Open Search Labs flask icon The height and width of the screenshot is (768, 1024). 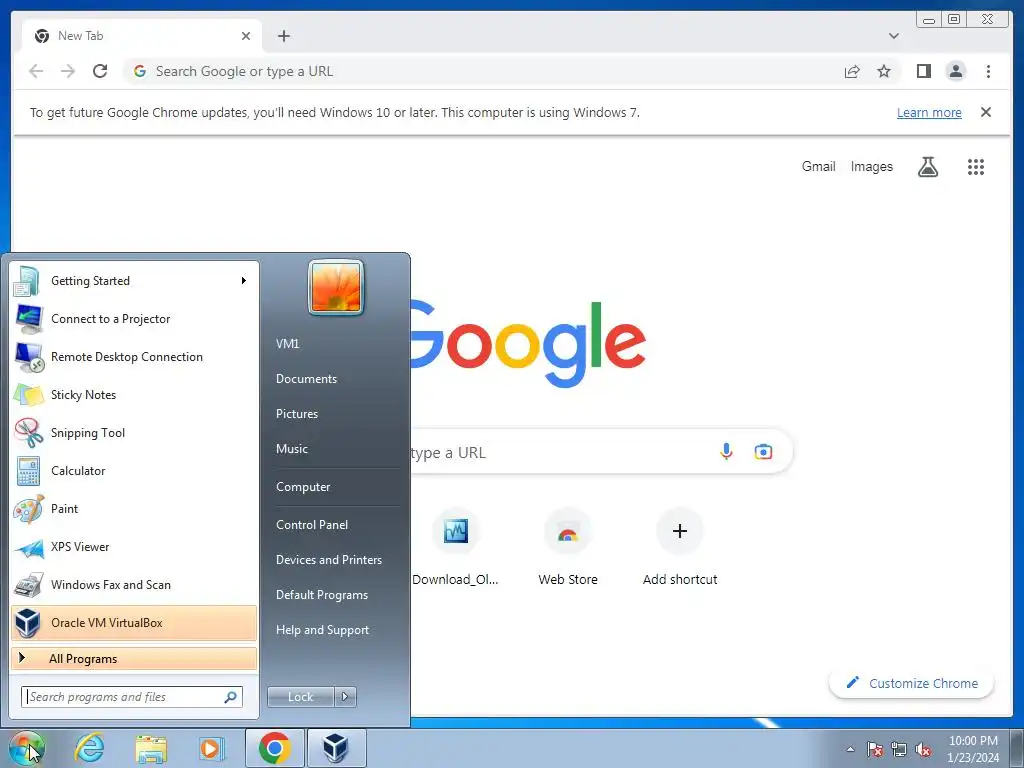click(x=927, y=167)
